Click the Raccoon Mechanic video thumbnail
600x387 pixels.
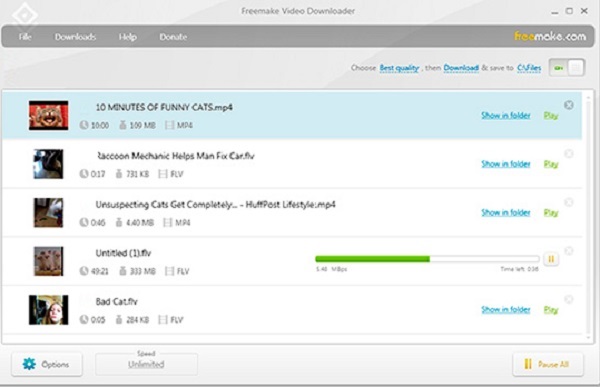pos(48,164)
